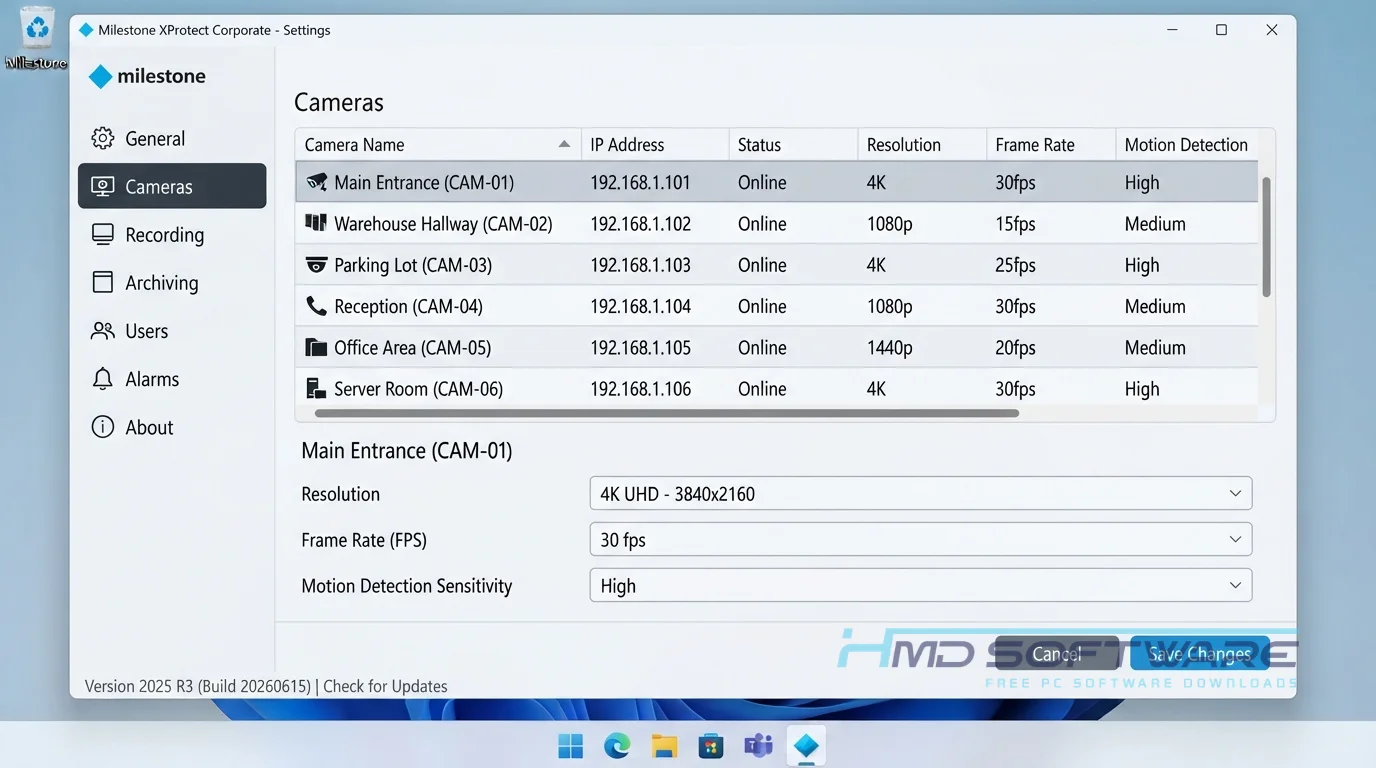The height and width of the screenshot is (768, 1376).
Task: Click the Motion Detection column header
Action: (1187, 144)
